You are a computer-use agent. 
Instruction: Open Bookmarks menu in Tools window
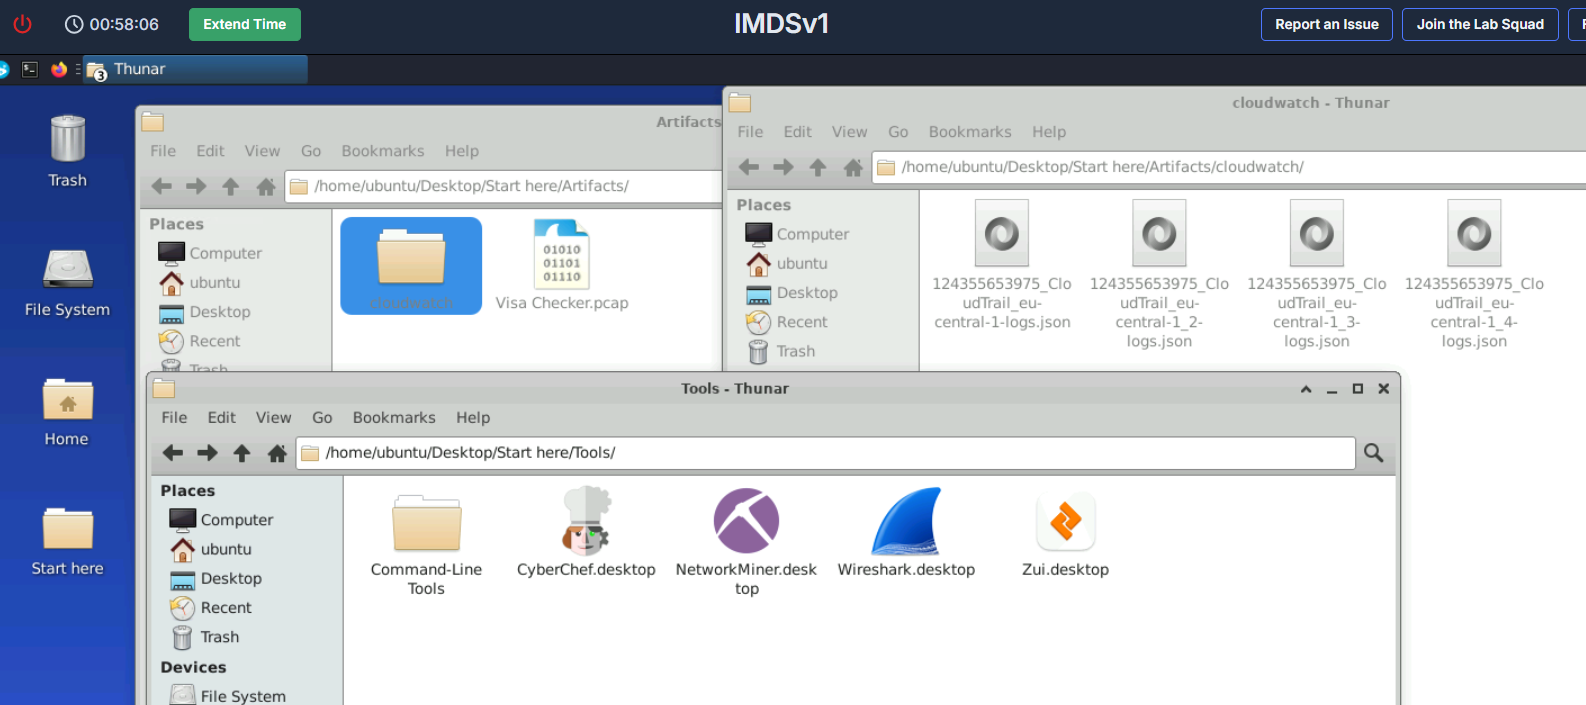pos(394,418)
